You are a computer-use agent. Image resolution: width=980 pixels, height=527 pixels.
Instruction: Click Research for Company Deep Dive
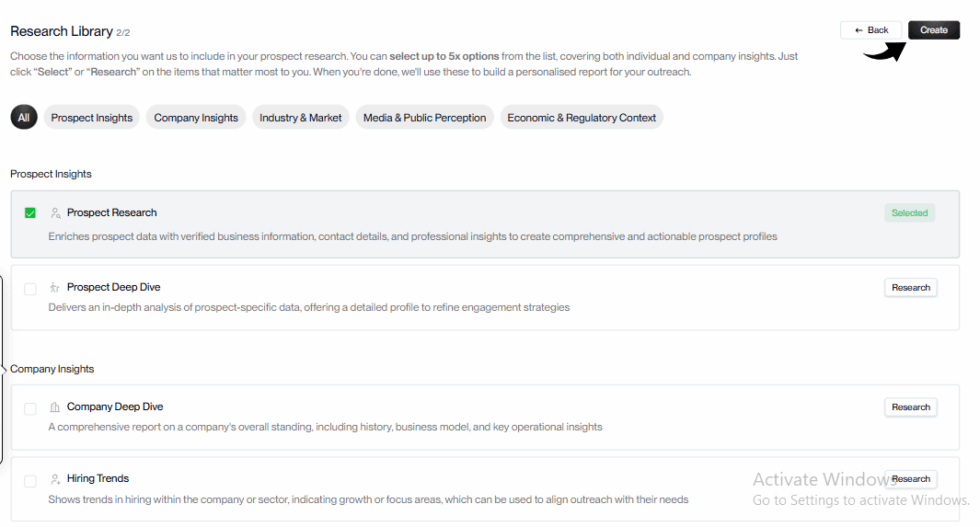(910, 407)
